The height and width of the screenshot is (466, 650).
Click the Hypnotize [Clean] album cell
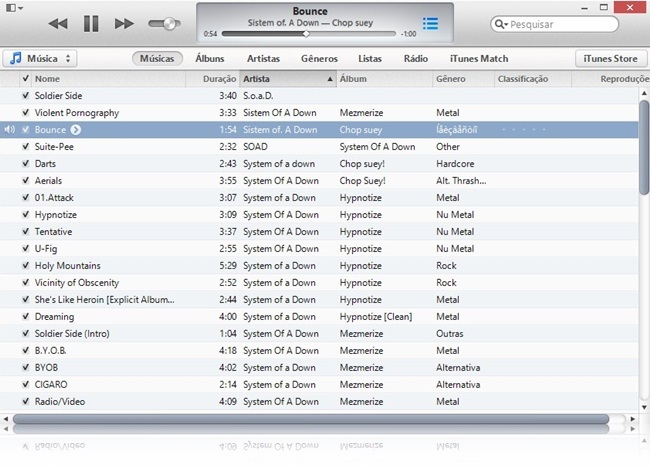376,317
